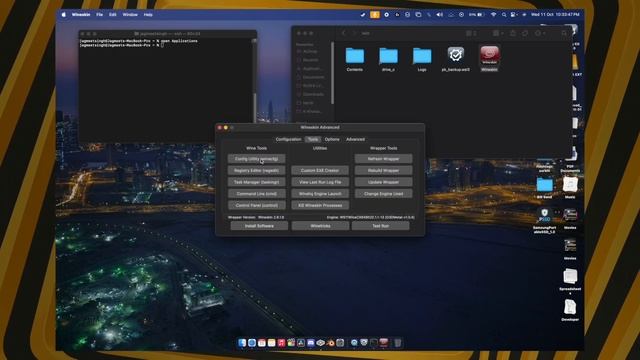Image resolution: width=640 pixels, height=360 pixels.
Task: Switch to the Advanced tab
Action: point(355,139)
